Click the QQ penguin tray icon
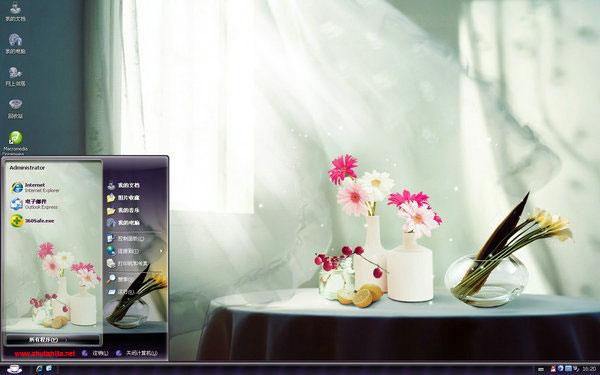Image resolution: width=600 pixels, height=375 pixels. [553, 368]
